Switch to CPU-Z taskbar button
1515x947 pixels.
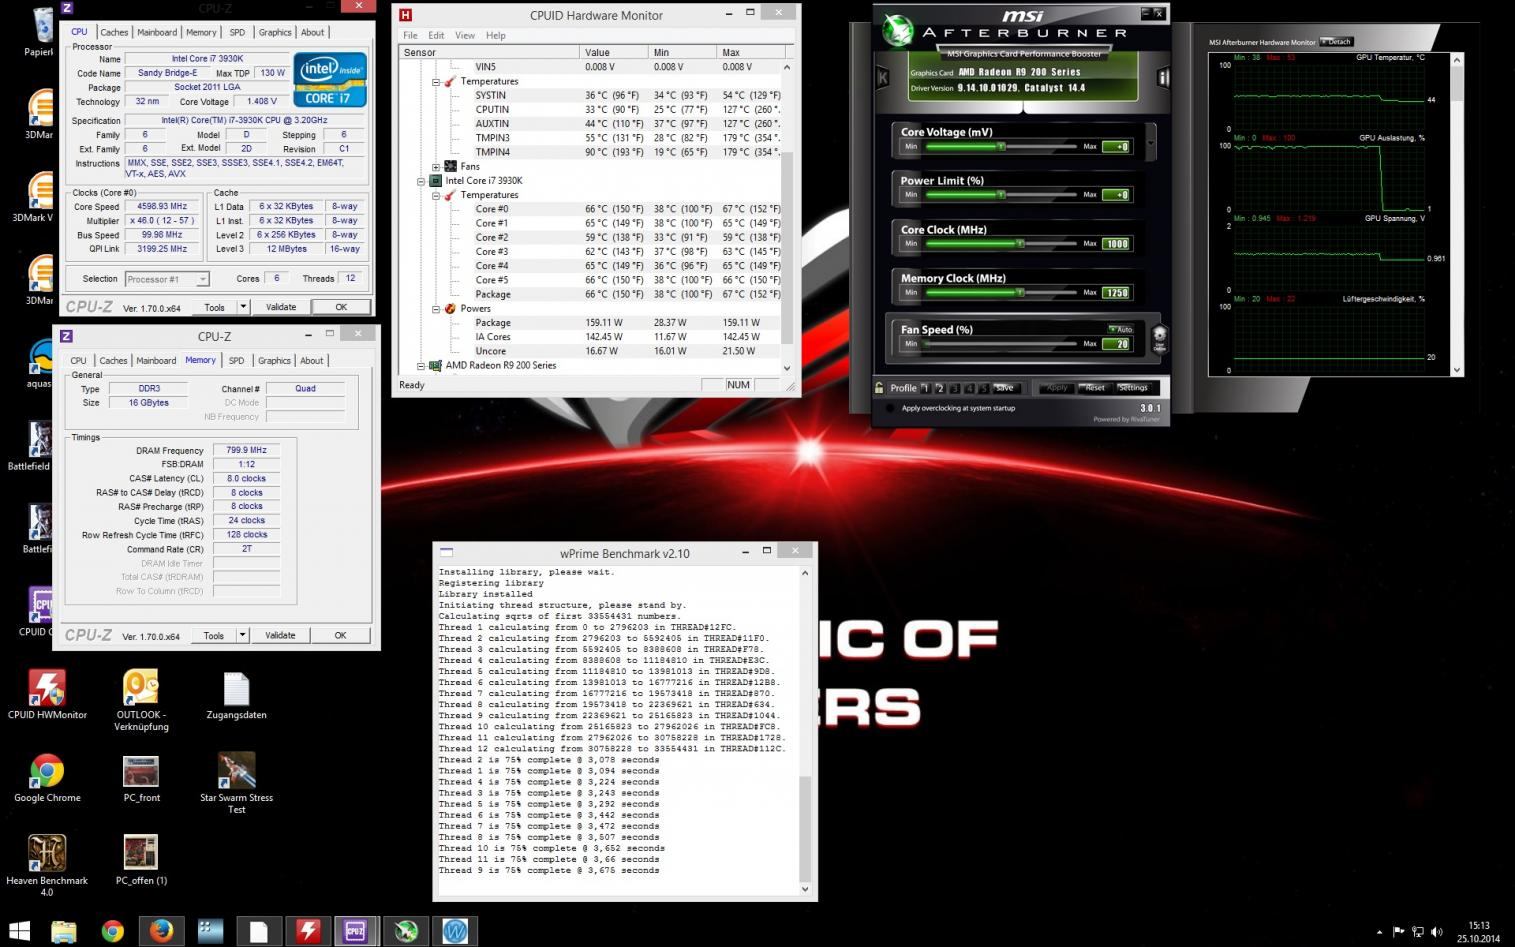coord(355,931)
